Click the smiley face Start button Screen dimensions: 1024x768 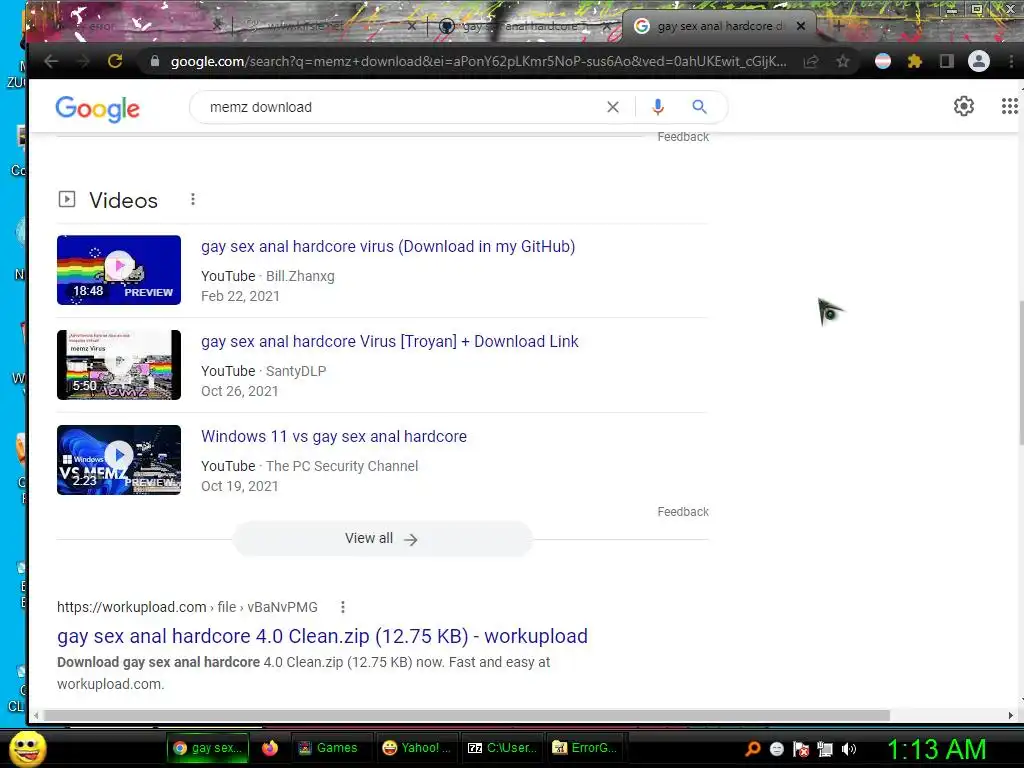point(27,748)
